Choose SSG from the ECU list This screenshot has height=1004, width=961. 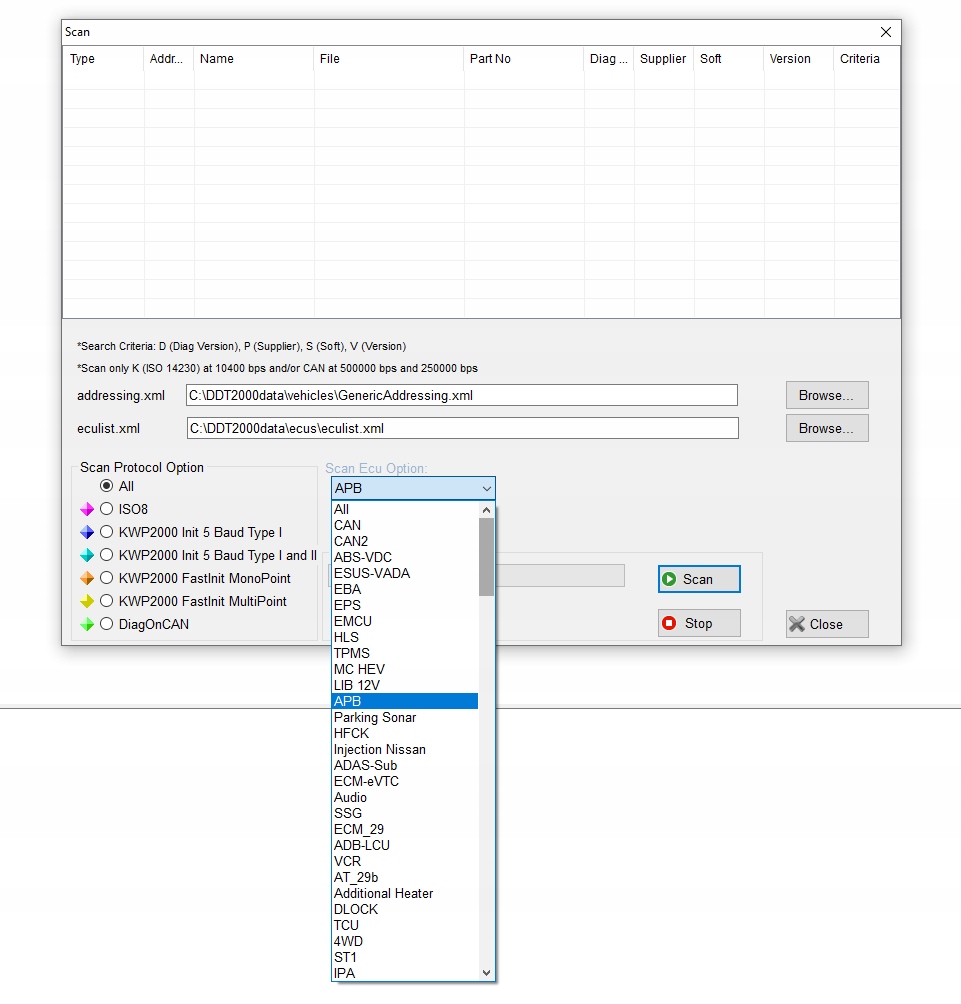(405, 814)
